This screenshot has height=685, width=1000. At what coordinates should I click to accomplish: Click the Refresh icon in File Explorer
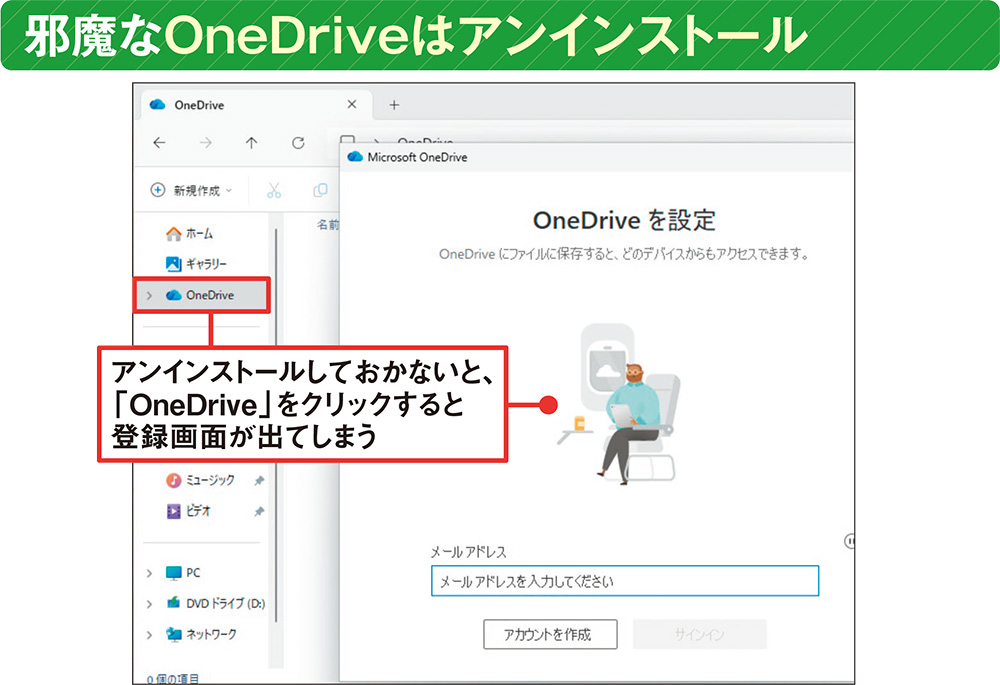click(x=298, y=143)
